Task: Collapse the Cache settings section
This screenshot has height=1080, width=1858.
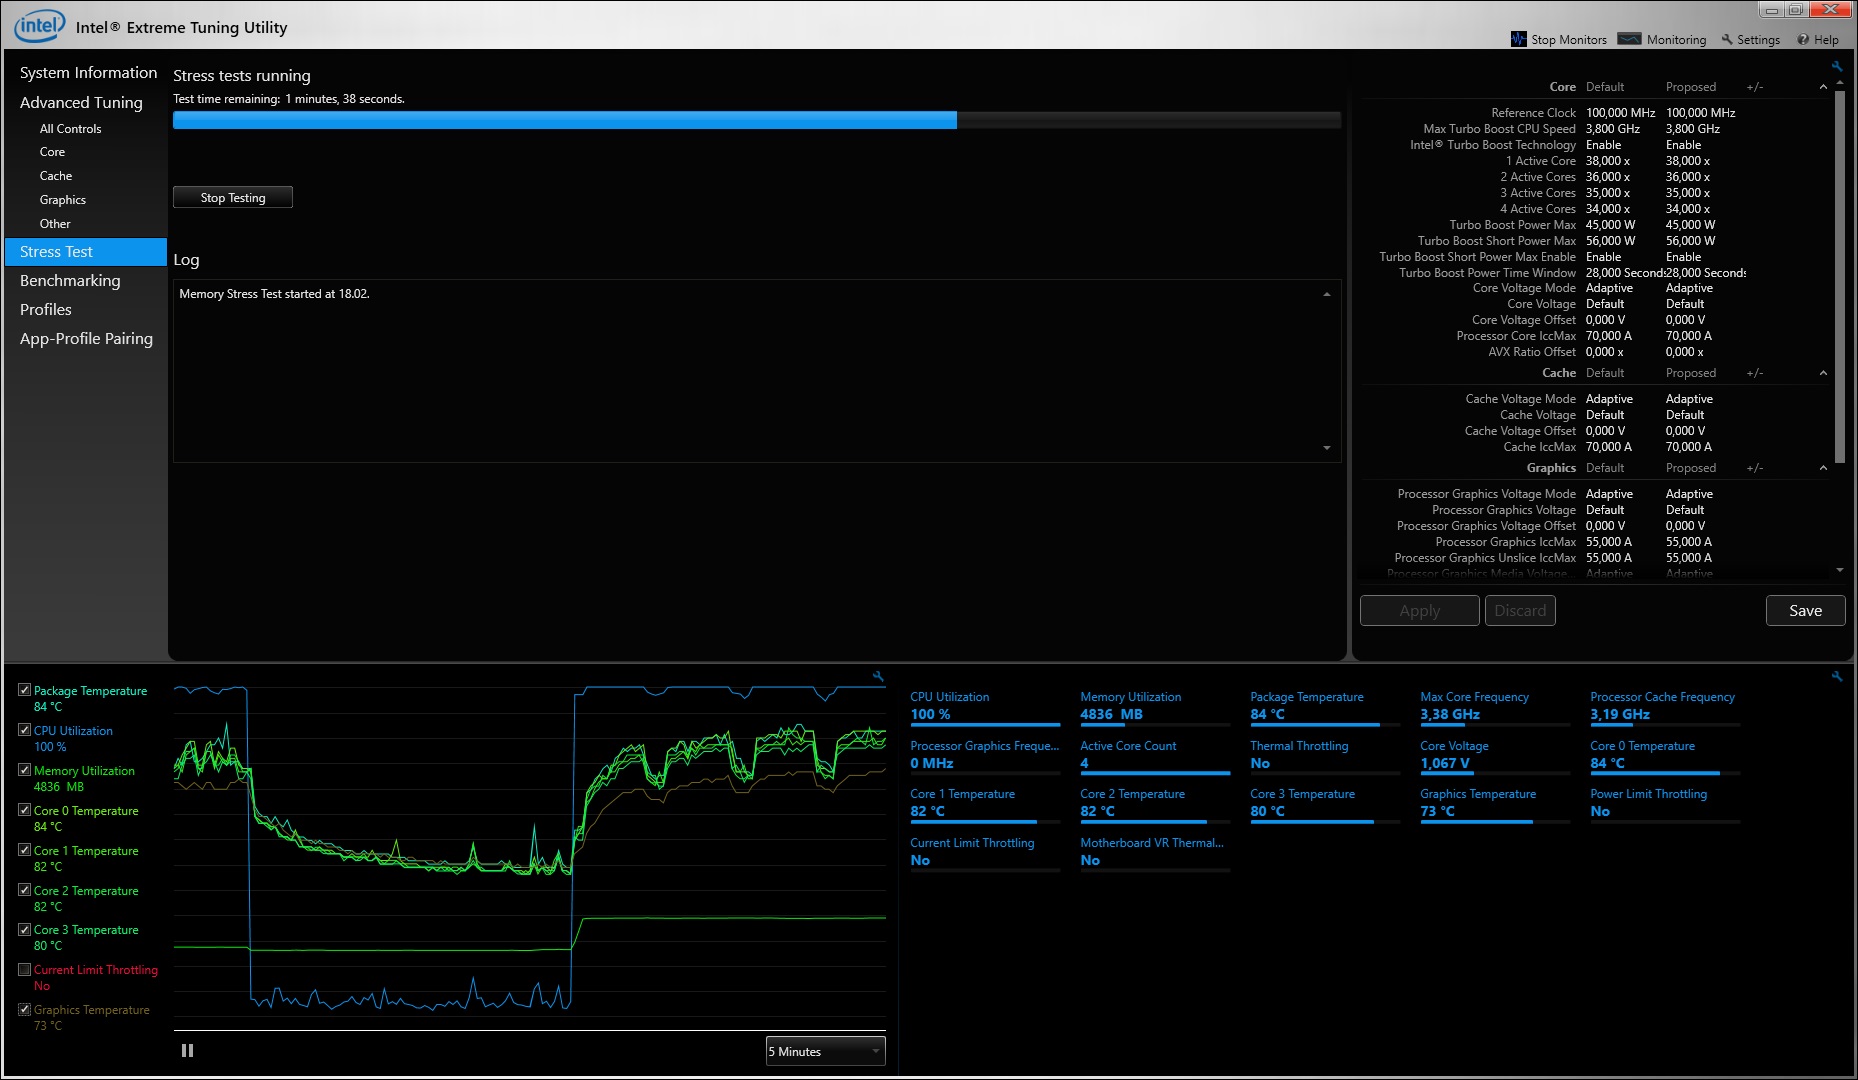Action: [x=1823, y=373]
